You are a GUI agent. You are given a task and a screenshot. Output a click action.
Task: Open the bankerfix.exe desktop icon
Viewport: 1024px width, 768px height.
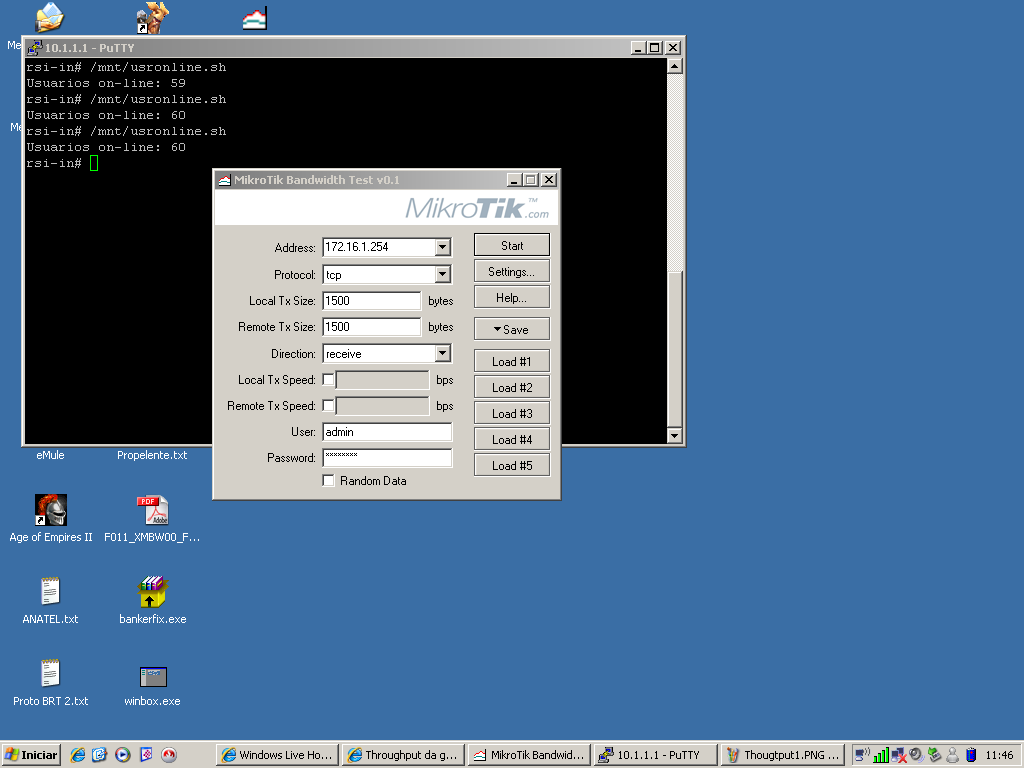click(153, 593)
